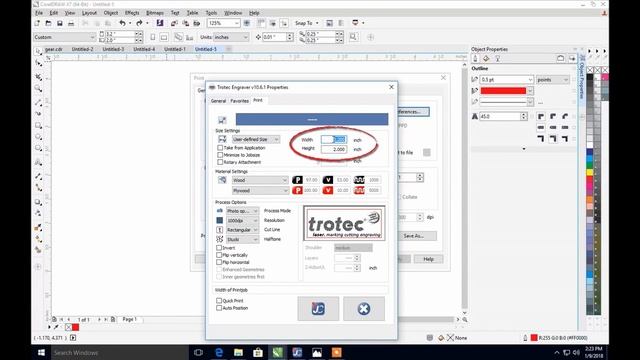Click the red P power icon
This screenshot has width=640, height=360.
tap(297, 190)
